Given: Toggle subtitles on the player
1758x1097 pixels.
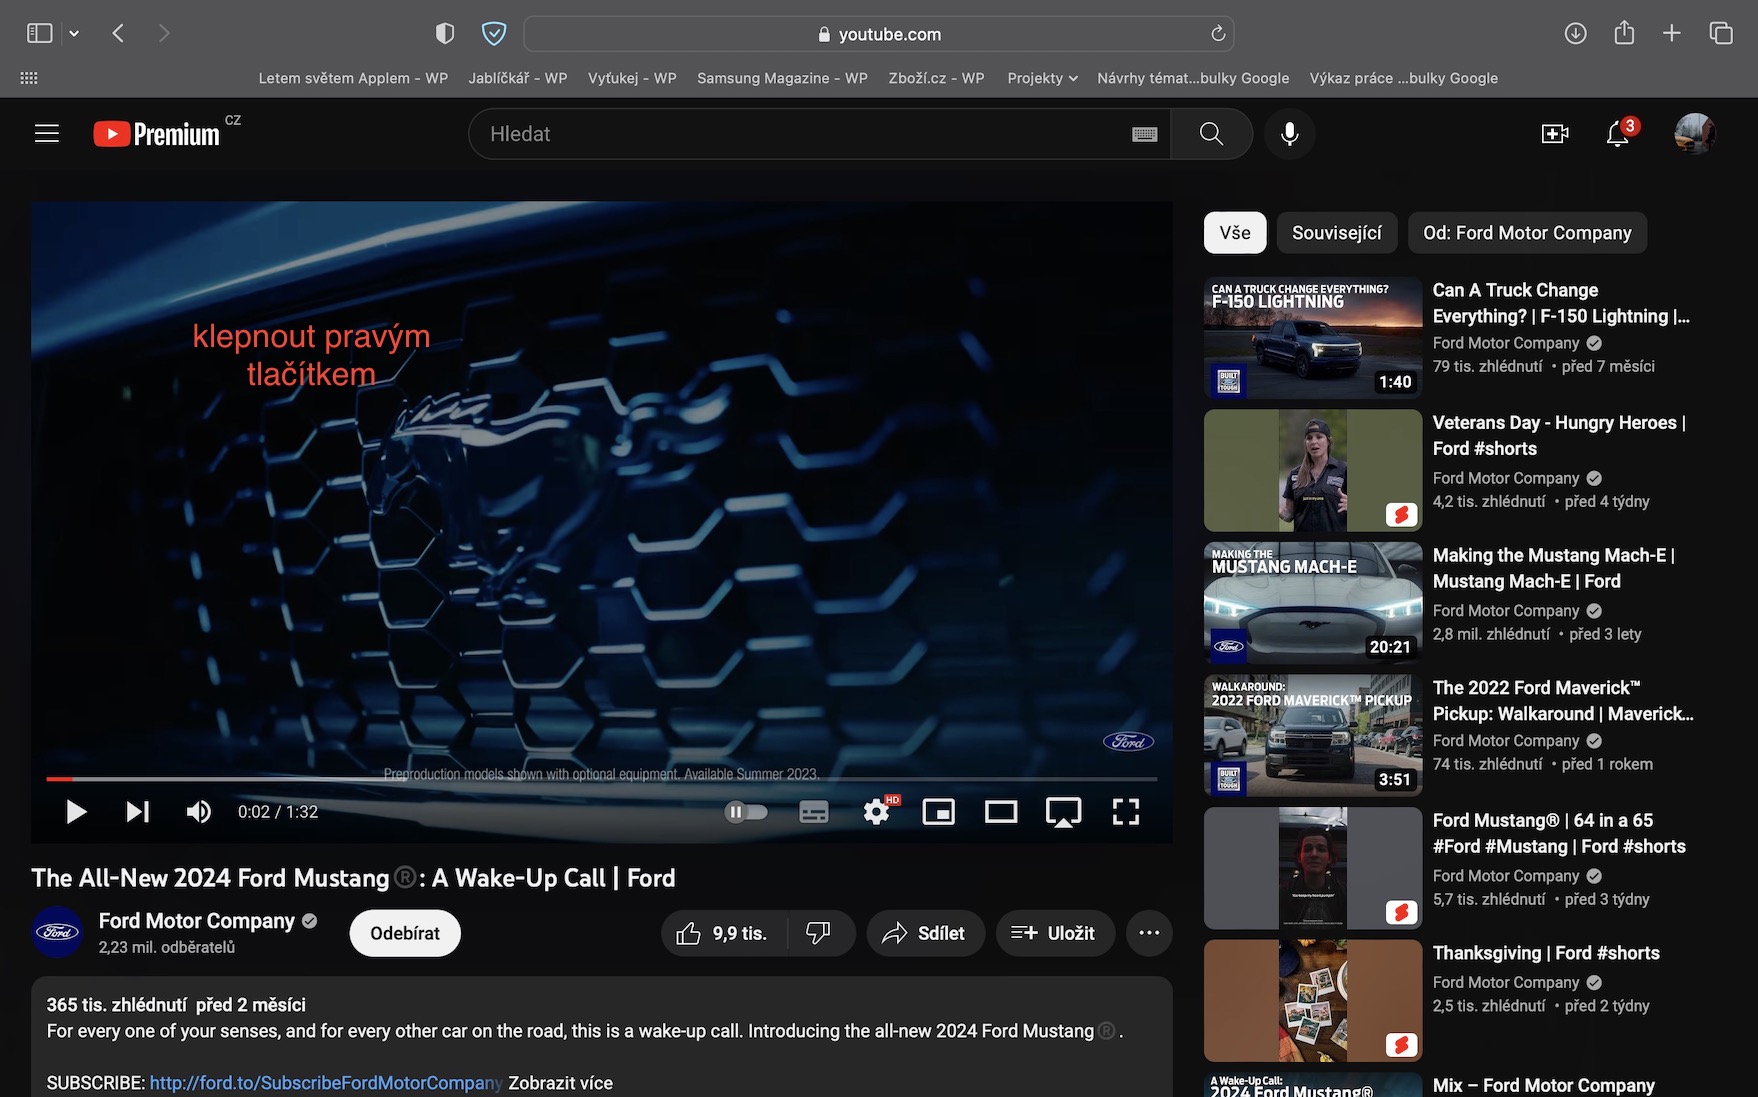Looking at the screenshot, I should click(814, 812).
